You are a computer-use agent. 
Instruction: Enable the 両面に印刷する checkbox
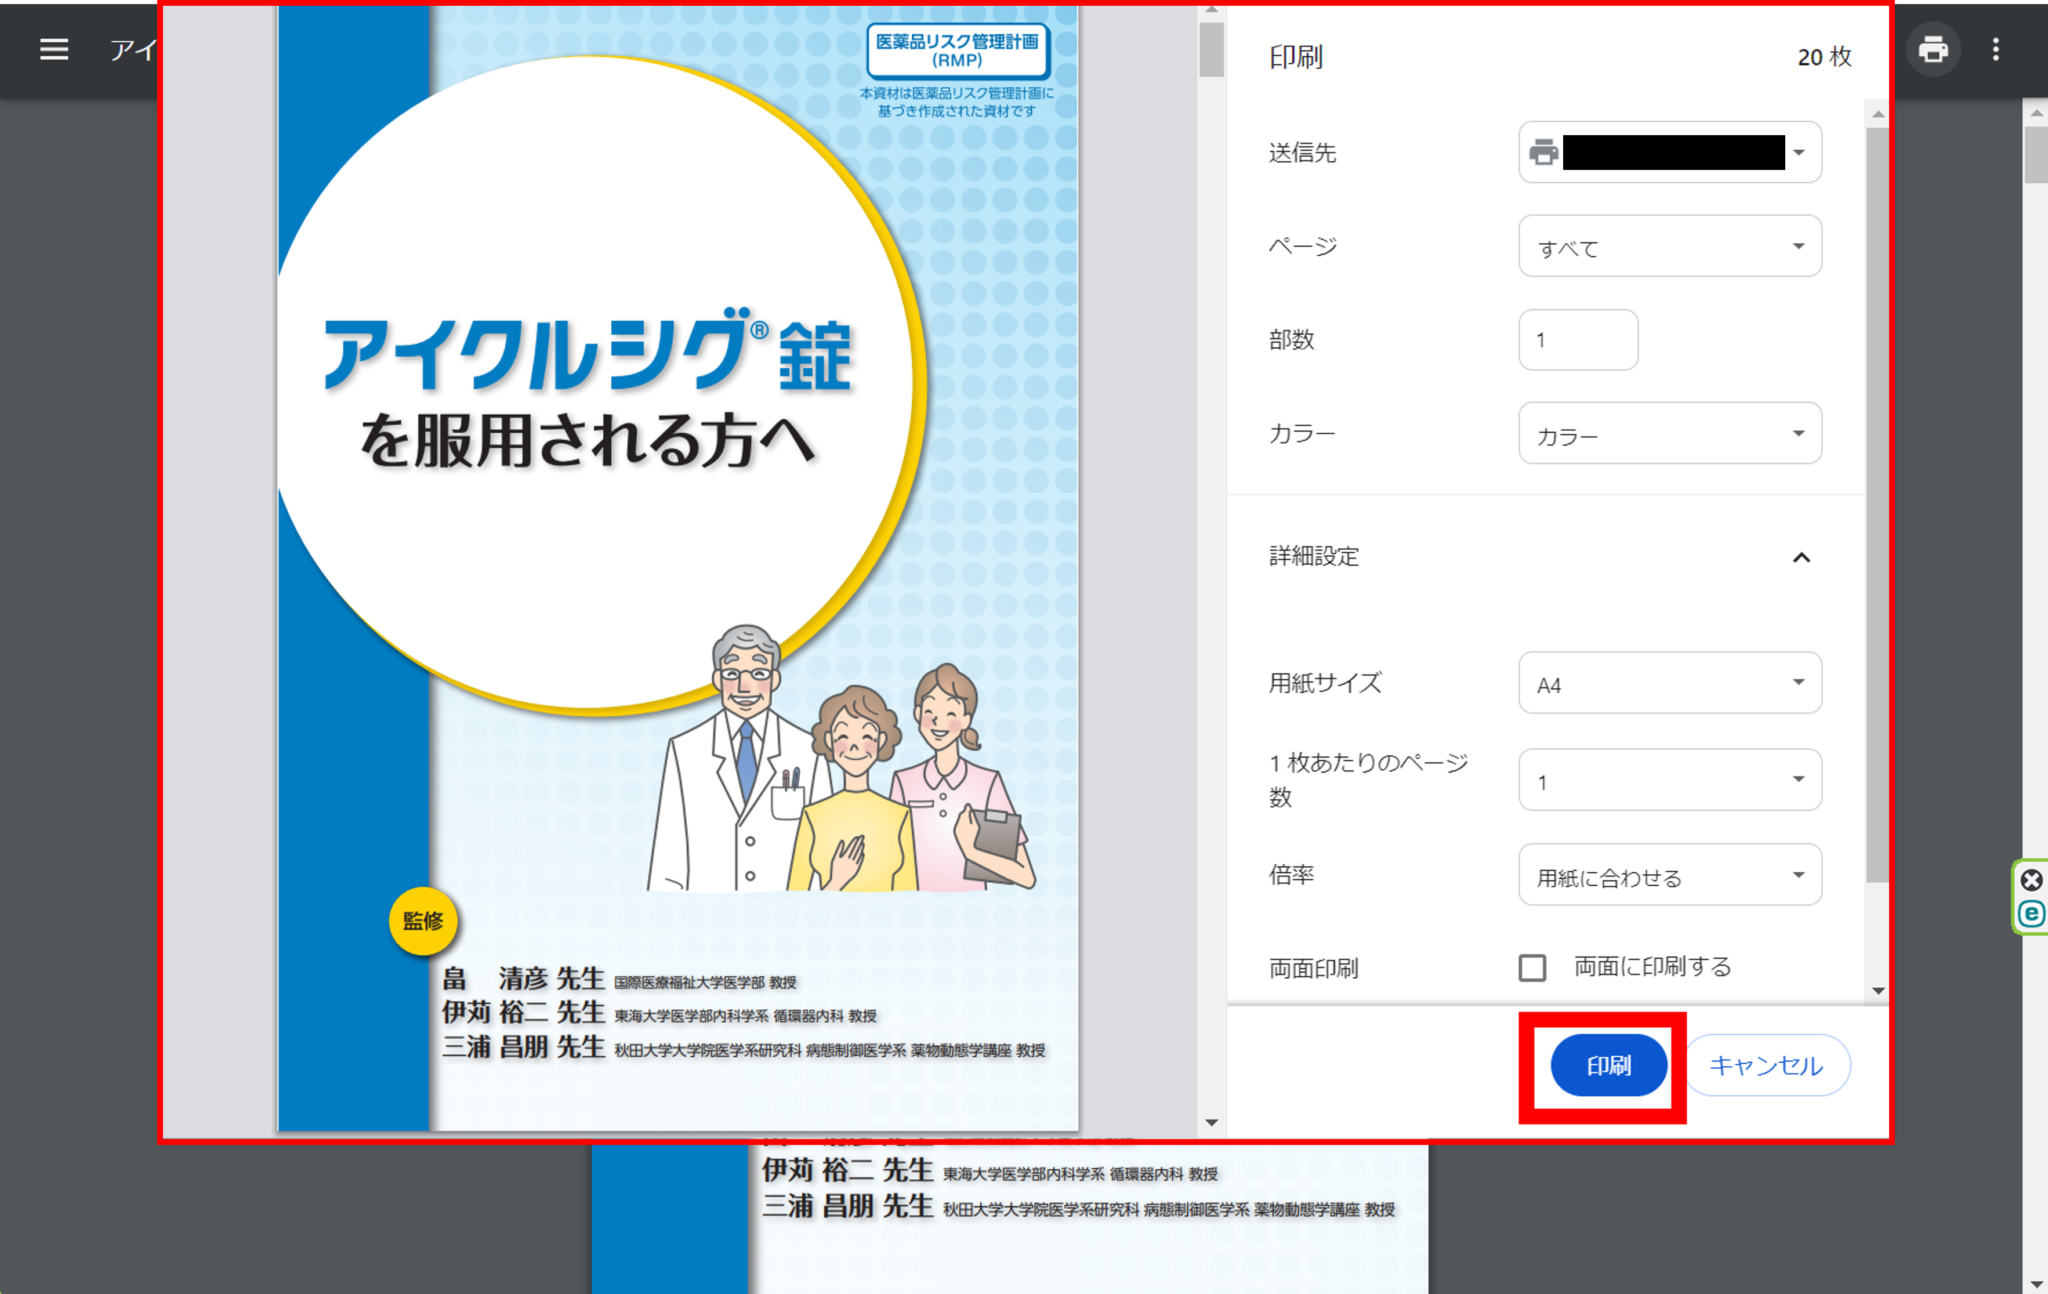1532,967
